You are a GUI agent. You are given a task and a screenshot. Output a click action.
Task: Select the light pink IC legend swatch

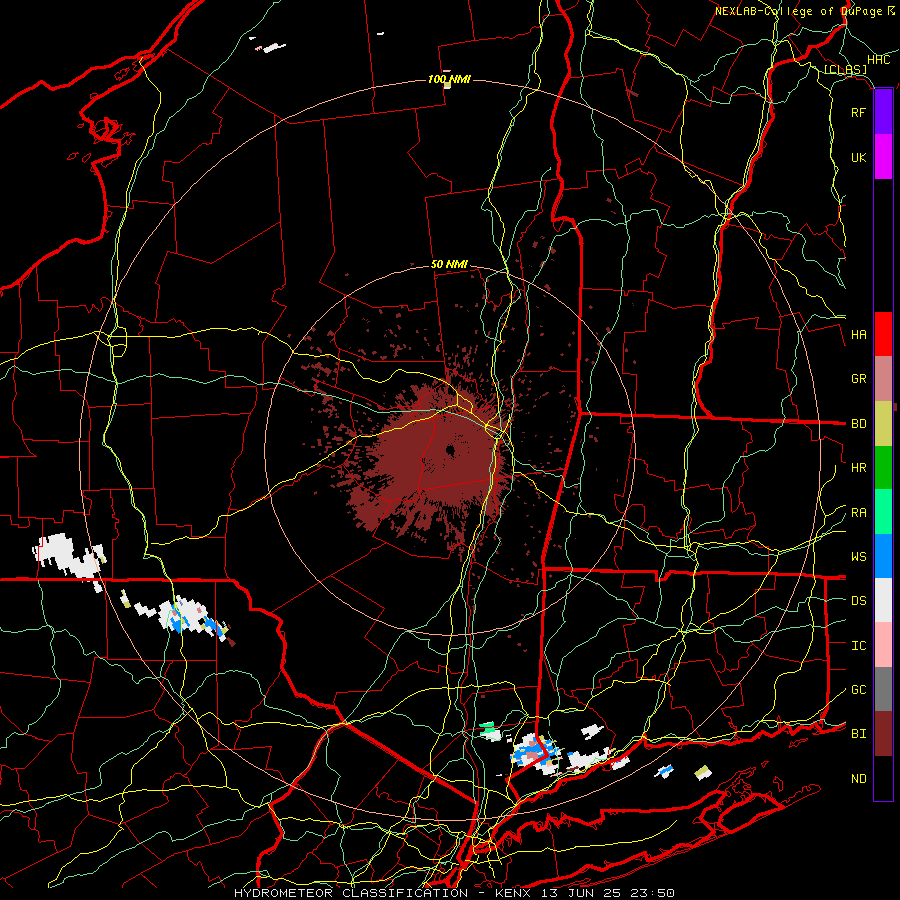click(x=883, y=645)
